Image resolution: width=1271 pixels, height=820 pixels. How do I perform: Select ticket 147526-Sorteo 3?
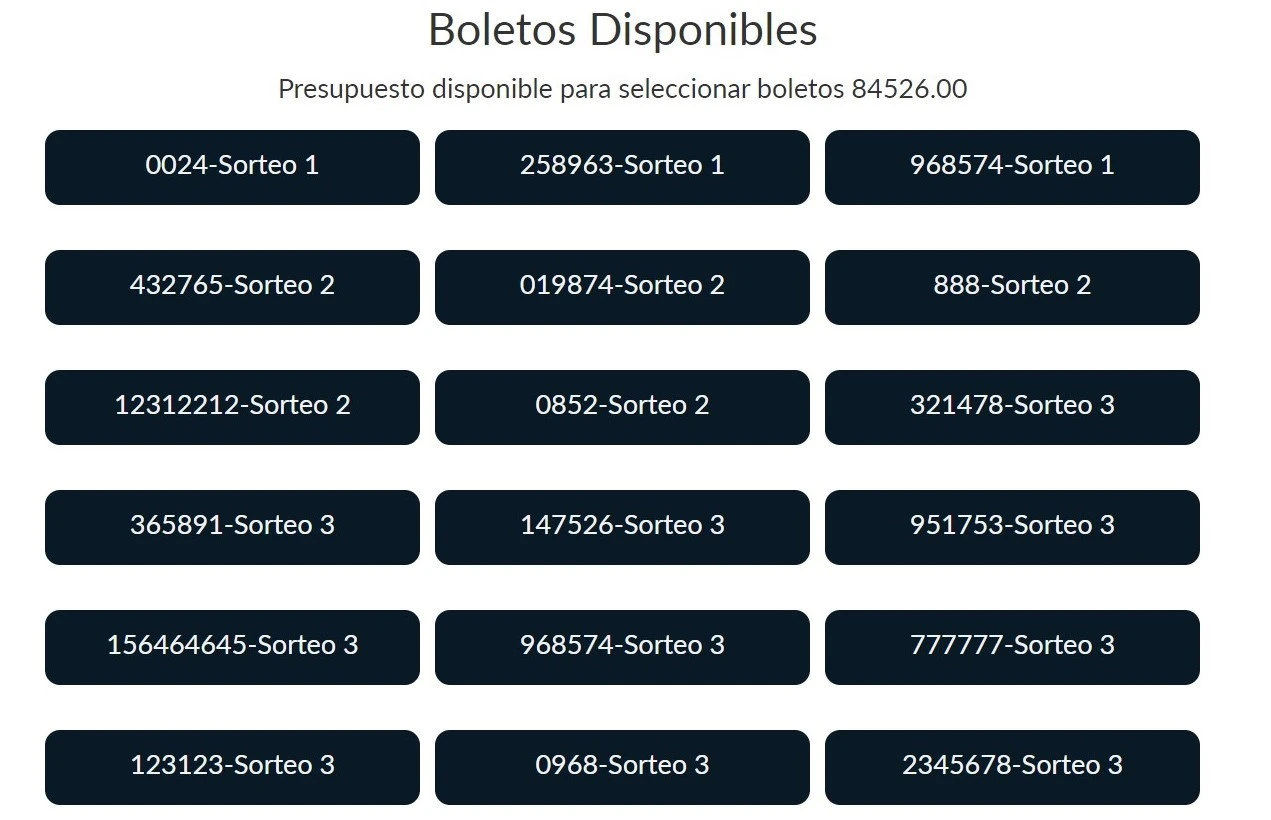coord(622,527)
